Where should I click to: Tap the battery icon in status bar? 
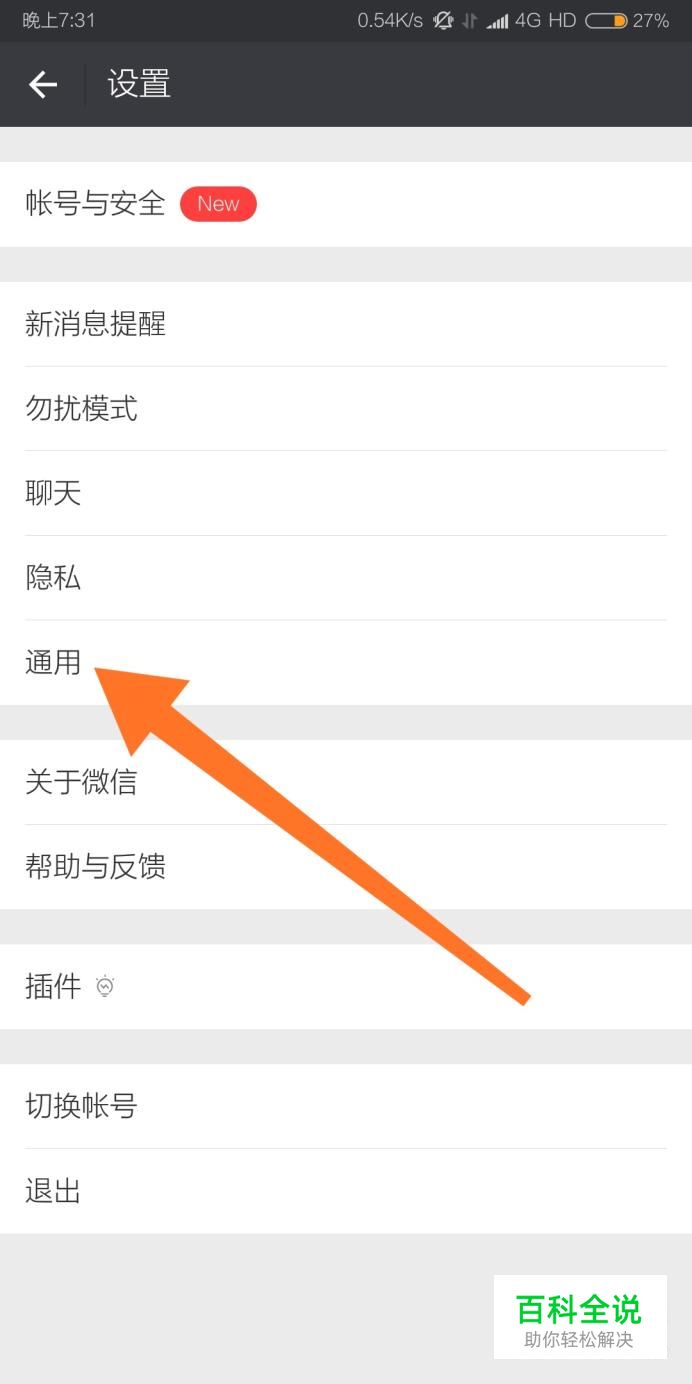(606, 20)
